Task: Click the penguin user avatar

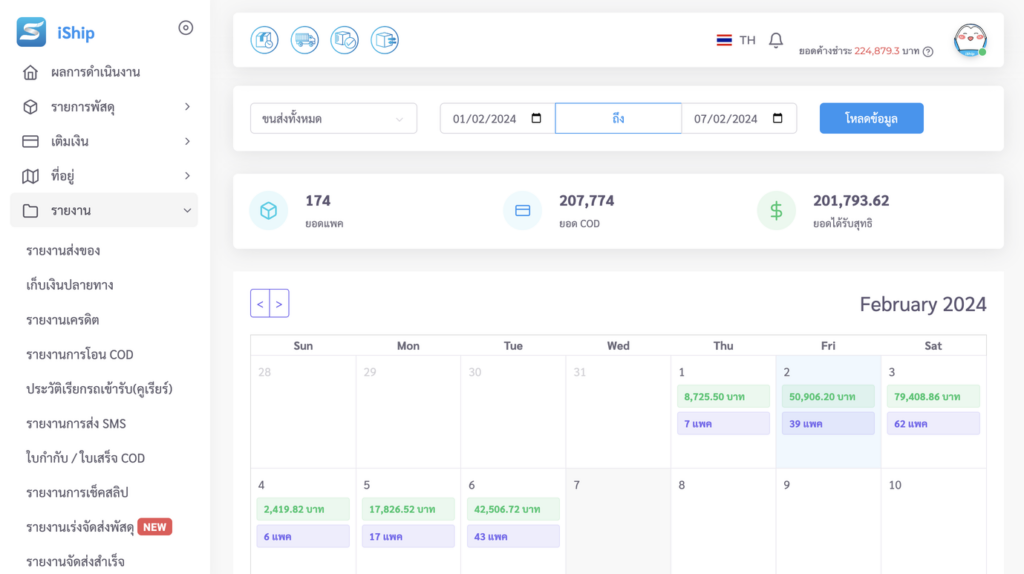Action: pos(969,40)
